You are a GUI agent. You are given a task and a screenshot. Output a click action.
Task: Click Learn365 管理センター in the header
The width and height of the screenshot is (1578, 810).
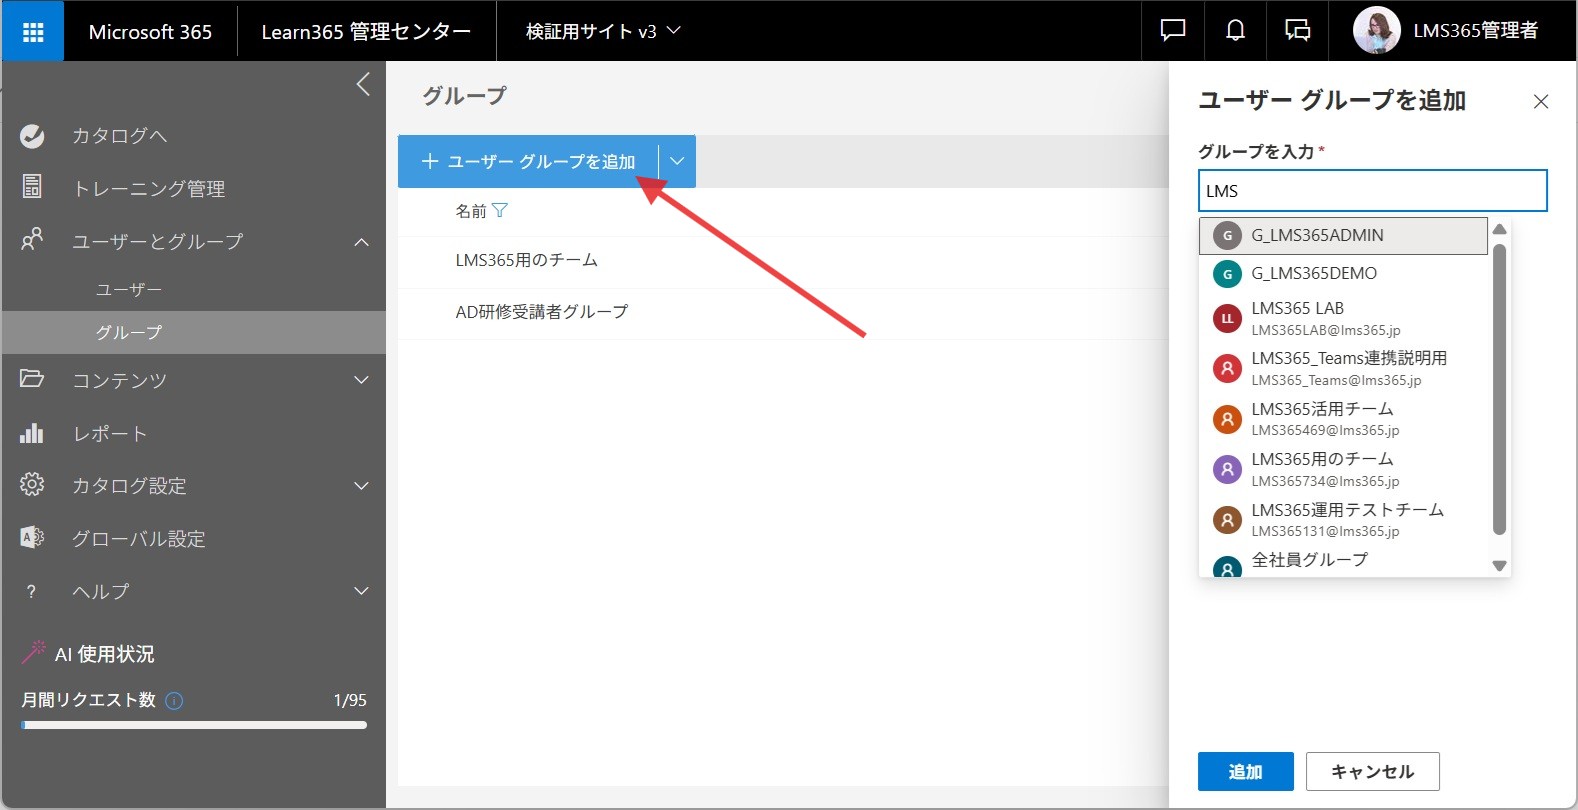[366, 32]
